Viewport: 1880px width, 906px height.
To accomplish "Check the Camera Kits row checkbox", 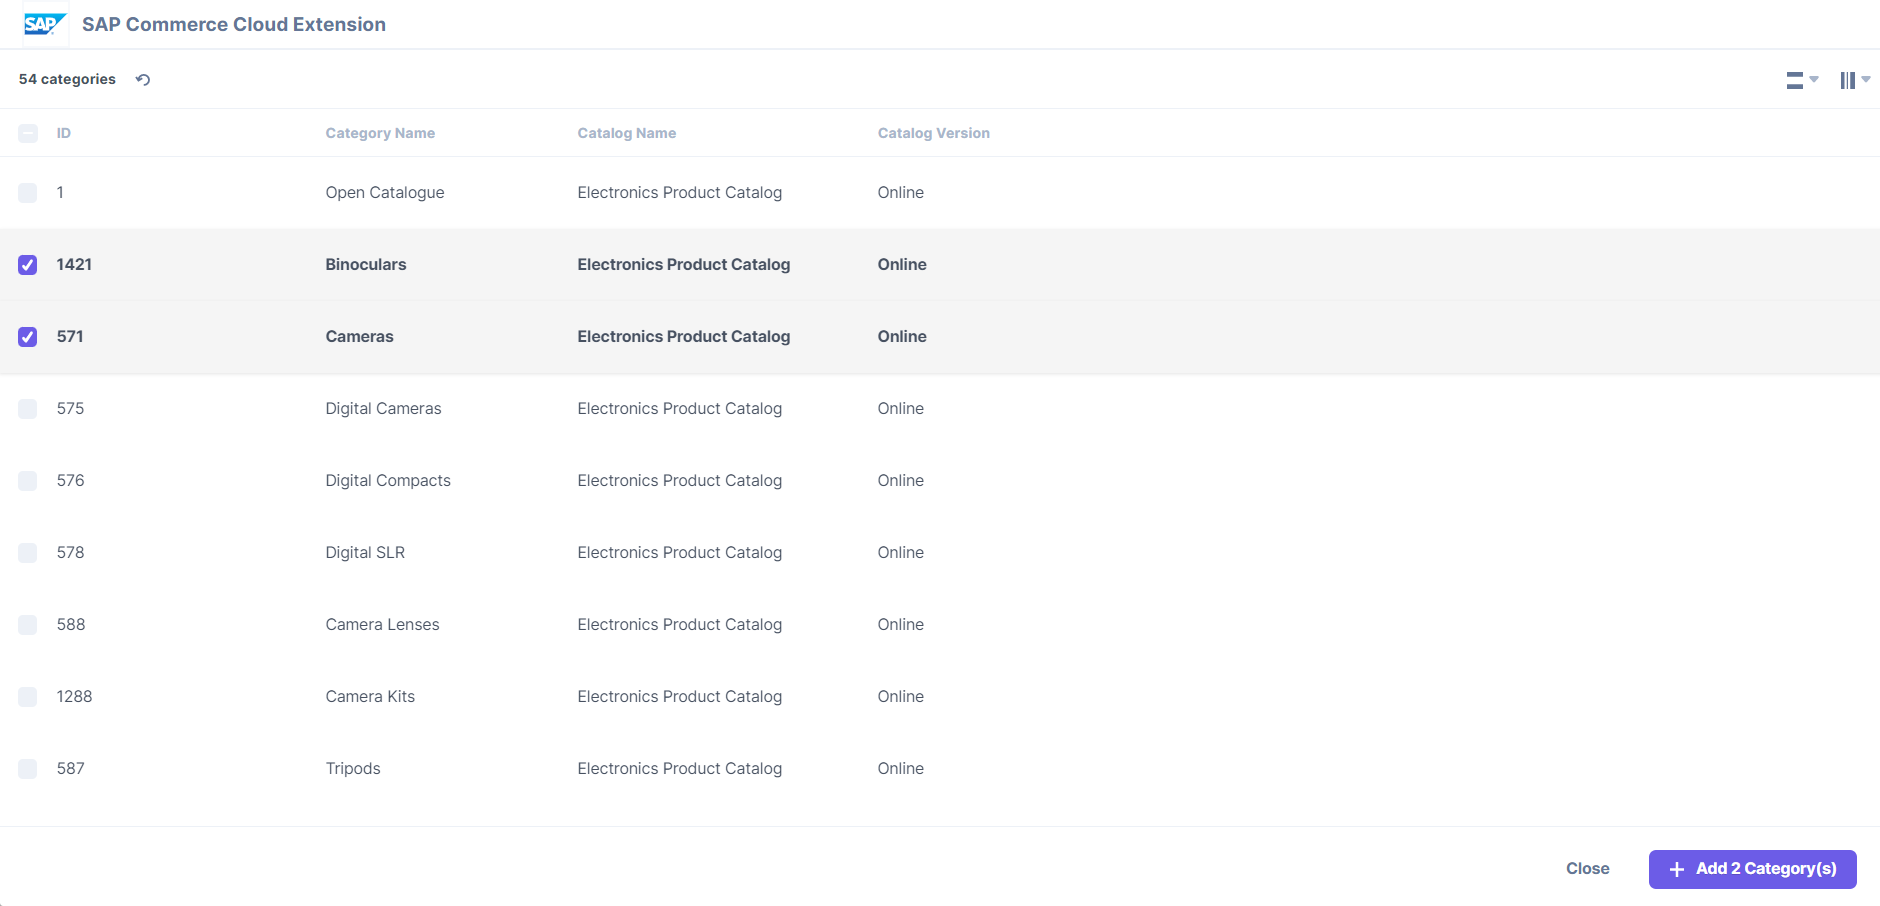I will tap(28, 697).
